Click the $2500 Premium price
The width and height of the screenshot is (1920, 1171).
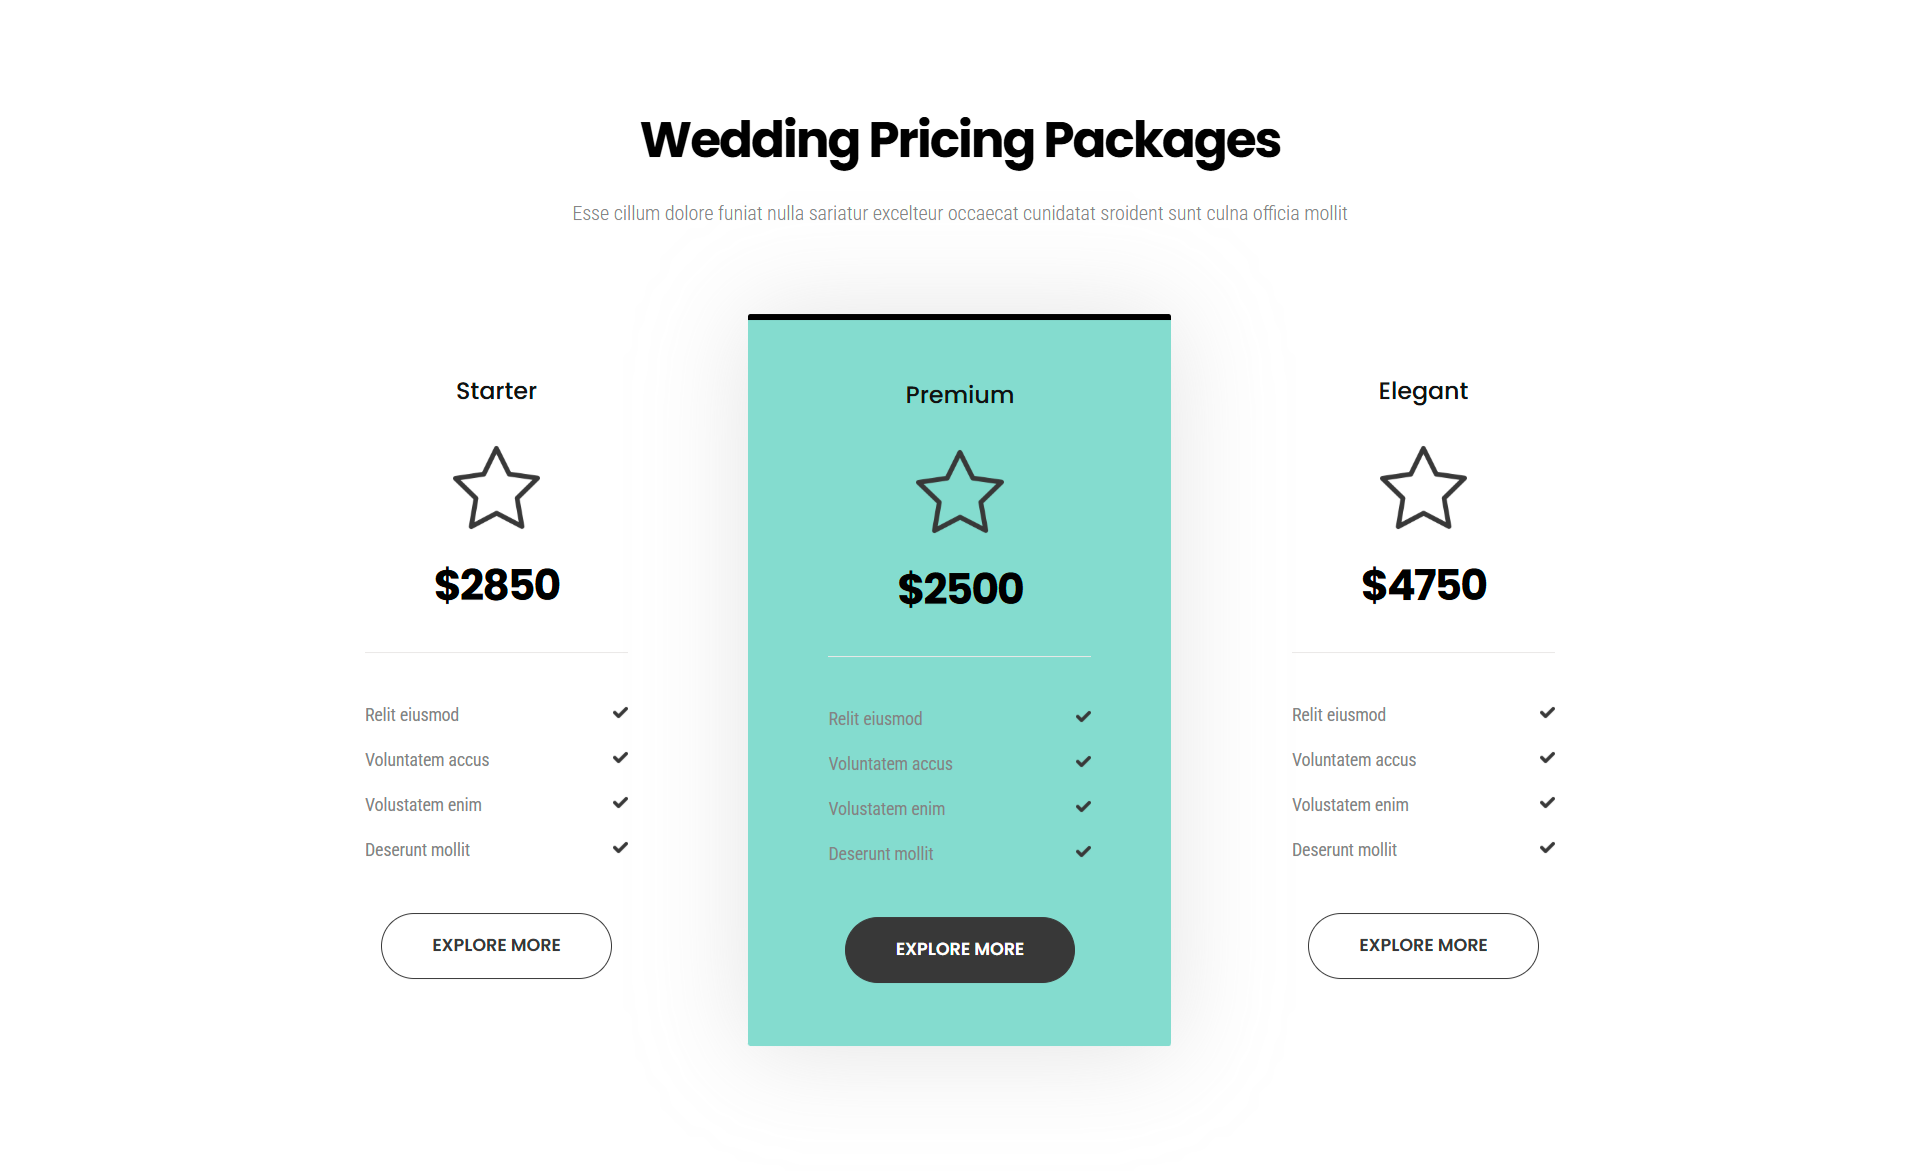point(960,589)
